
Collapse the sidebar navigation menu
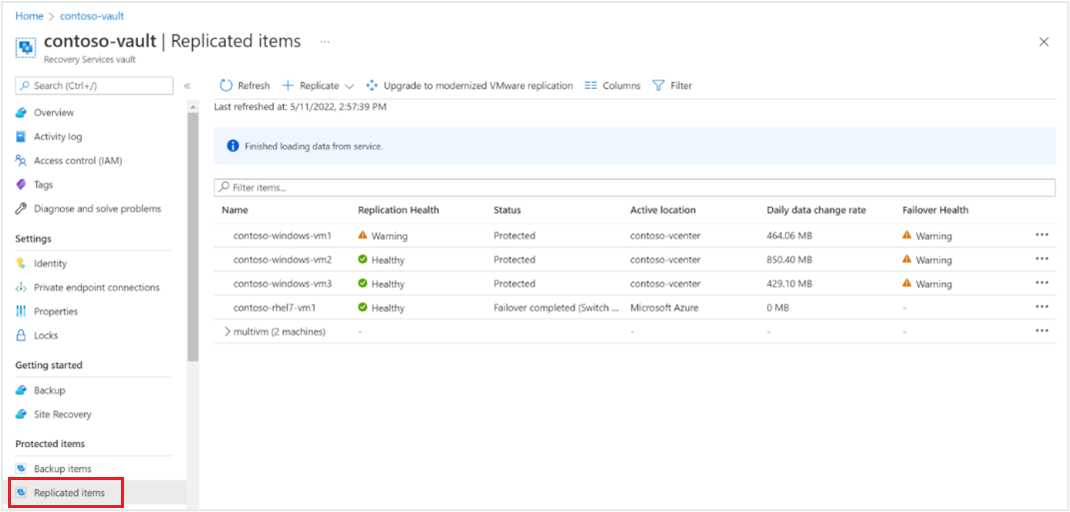(187, 86)
